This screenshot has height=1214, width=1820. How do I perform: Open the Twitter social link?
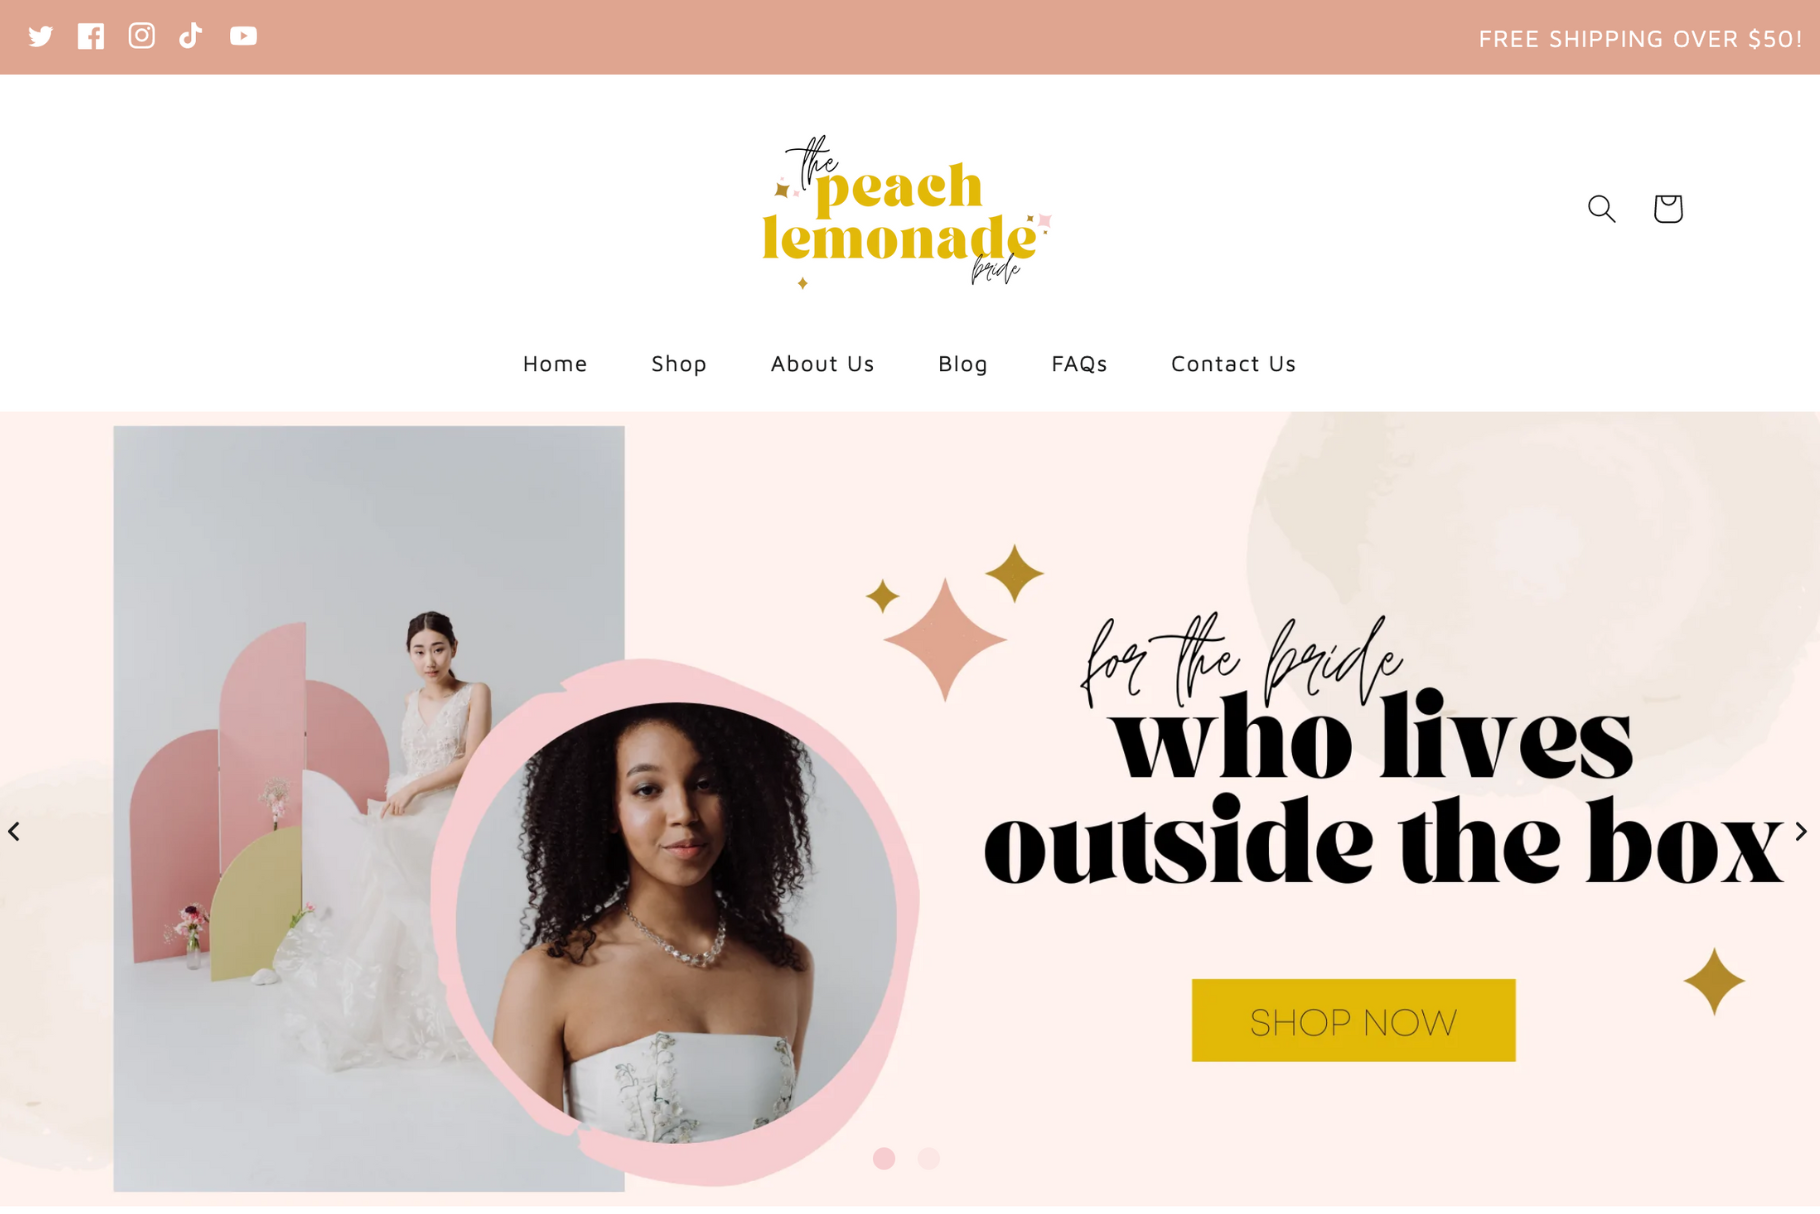(x=41, y=37)
